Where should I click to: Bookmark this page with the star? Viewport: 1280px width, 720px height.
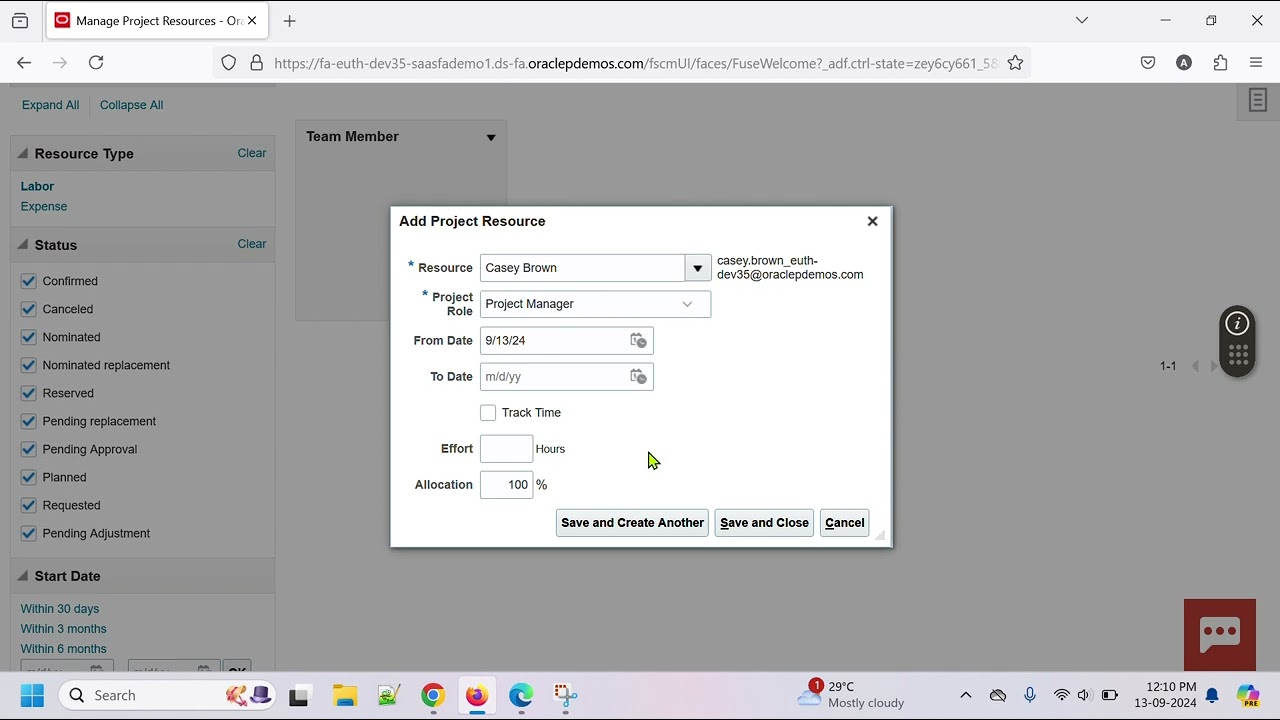point(1015,63)
